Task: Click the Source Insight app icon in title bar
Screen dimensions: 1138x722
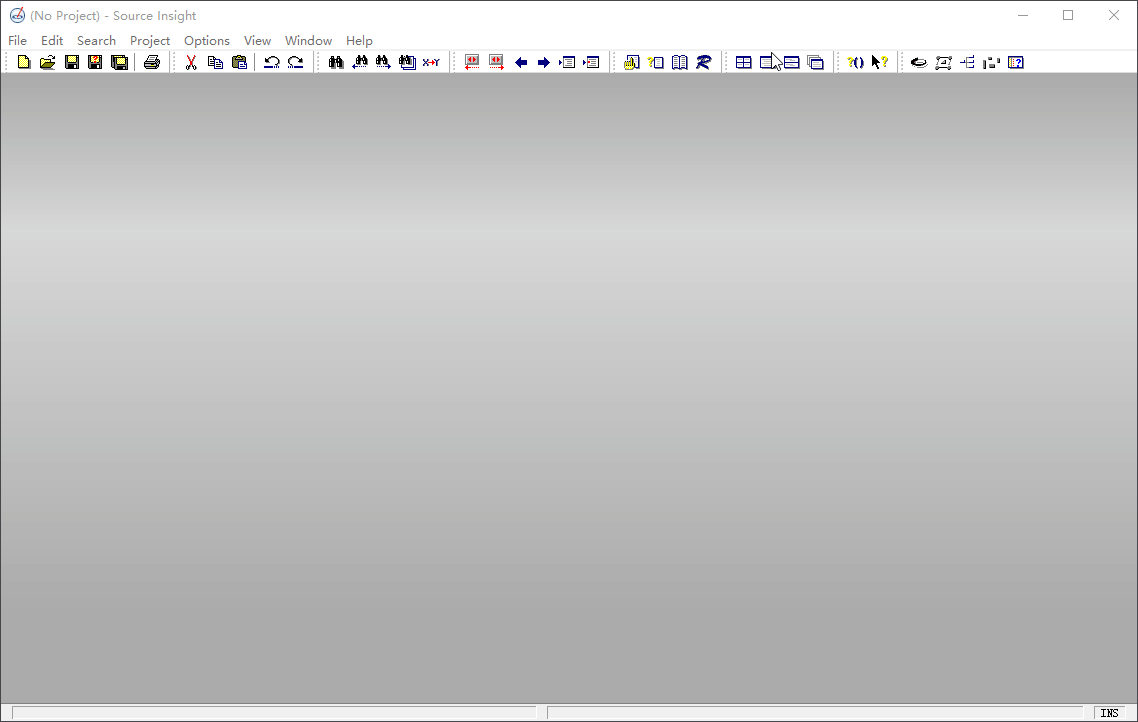Action: pos(17,15)
